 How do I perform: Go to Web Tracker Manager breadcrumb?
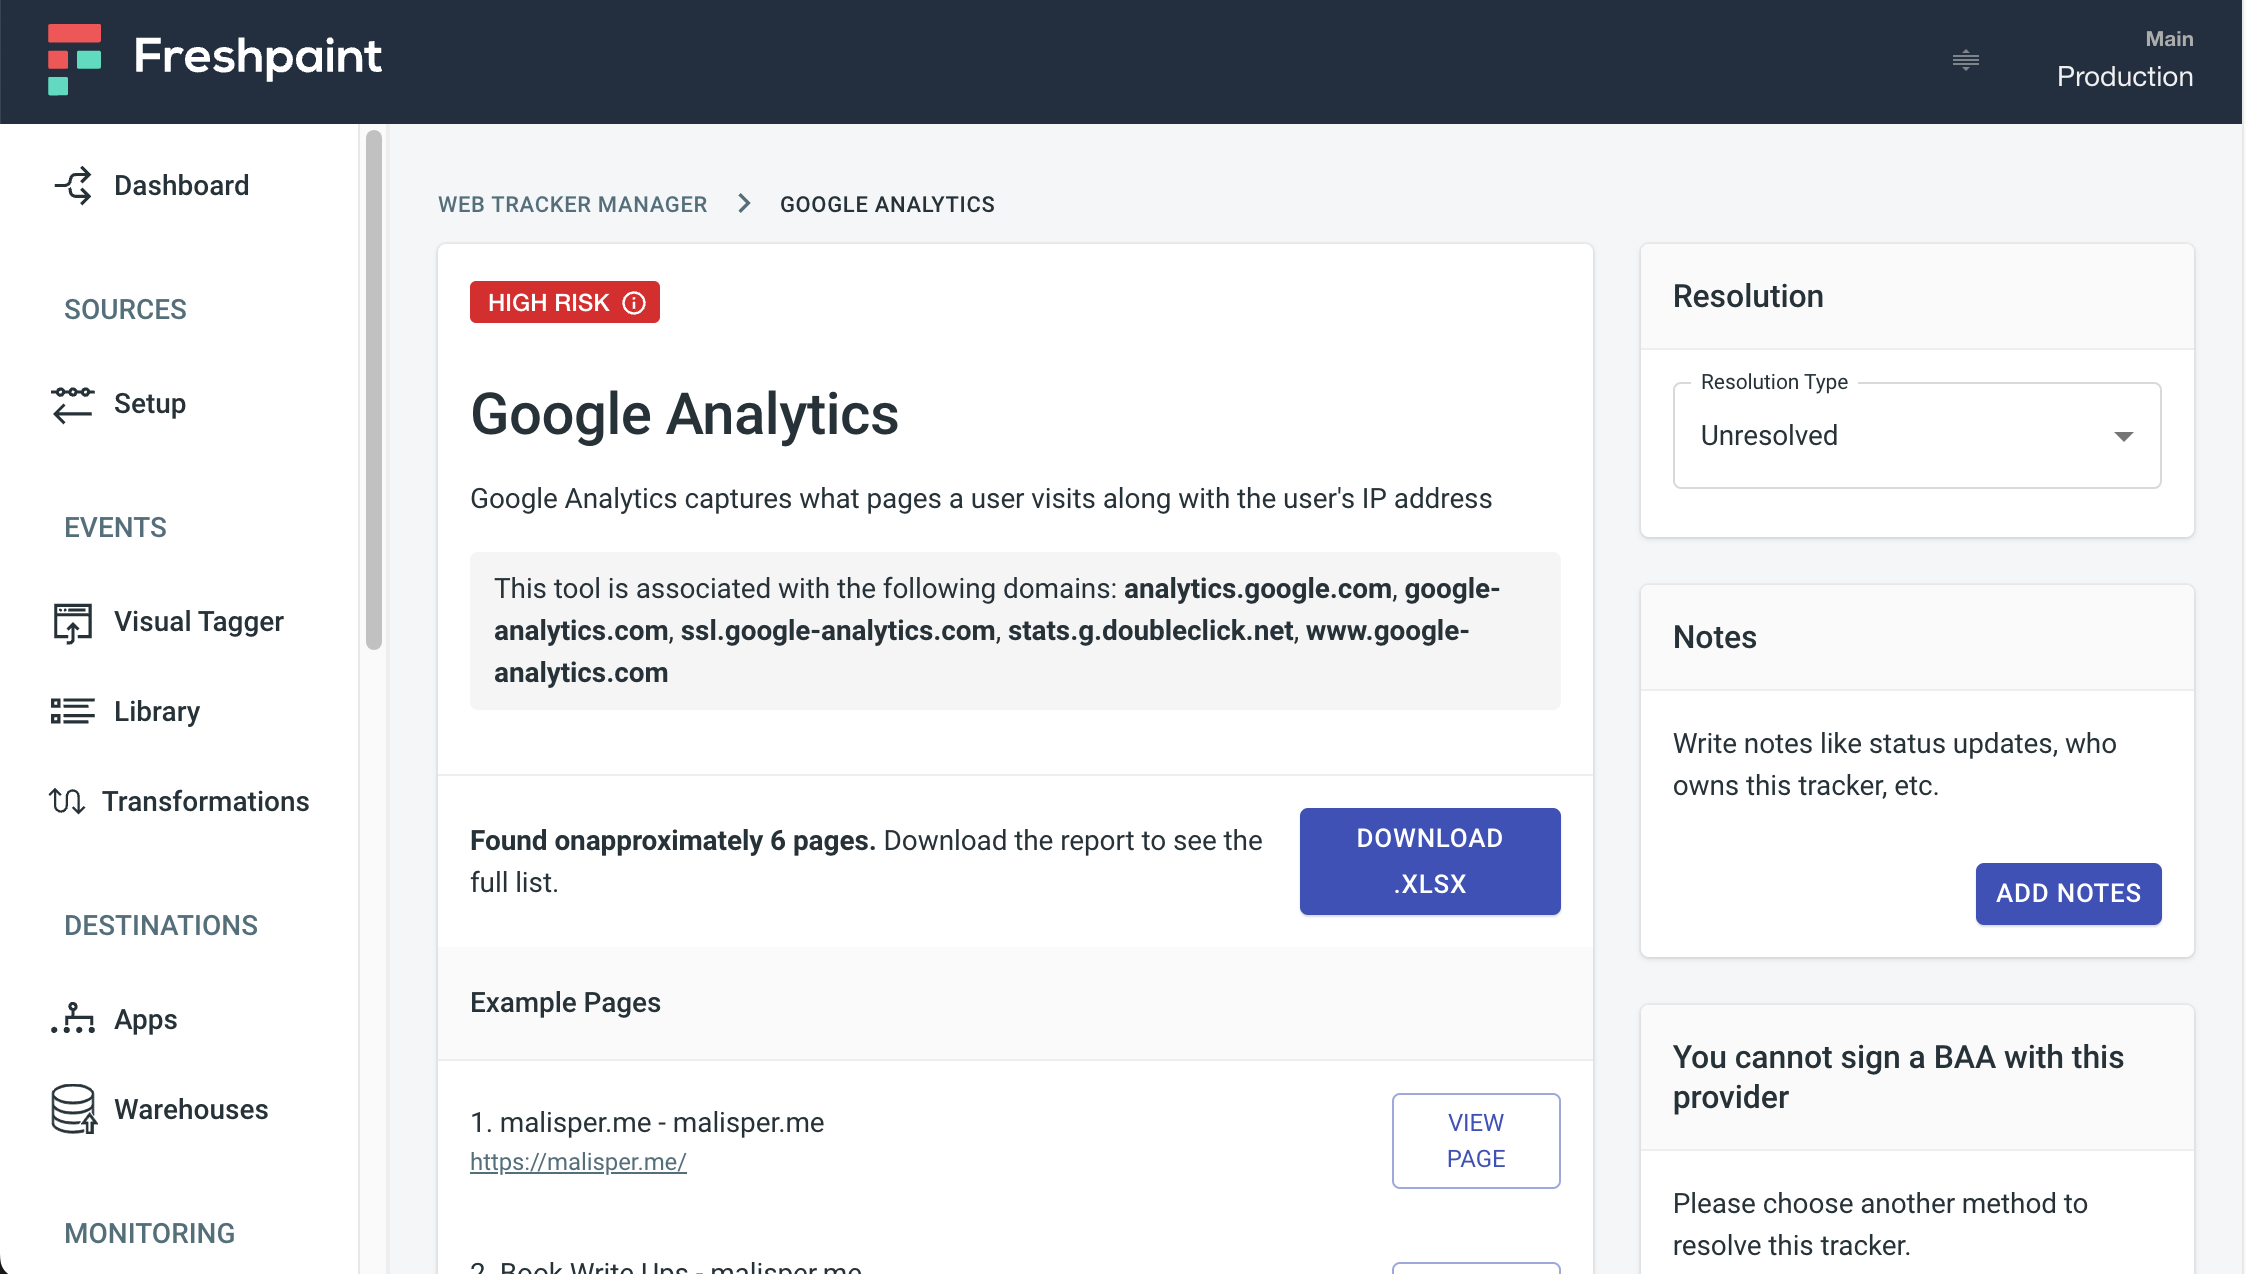click(572, 205)
